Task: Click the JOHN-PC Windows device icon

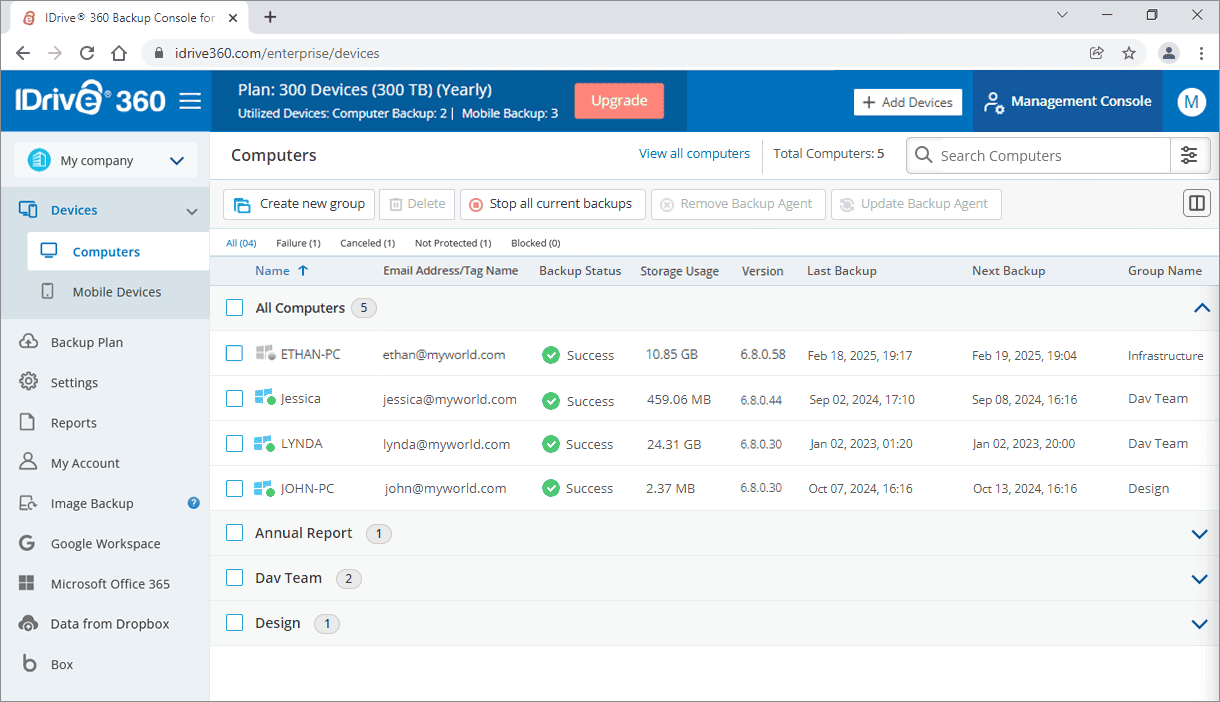Action: coord(265,488)
